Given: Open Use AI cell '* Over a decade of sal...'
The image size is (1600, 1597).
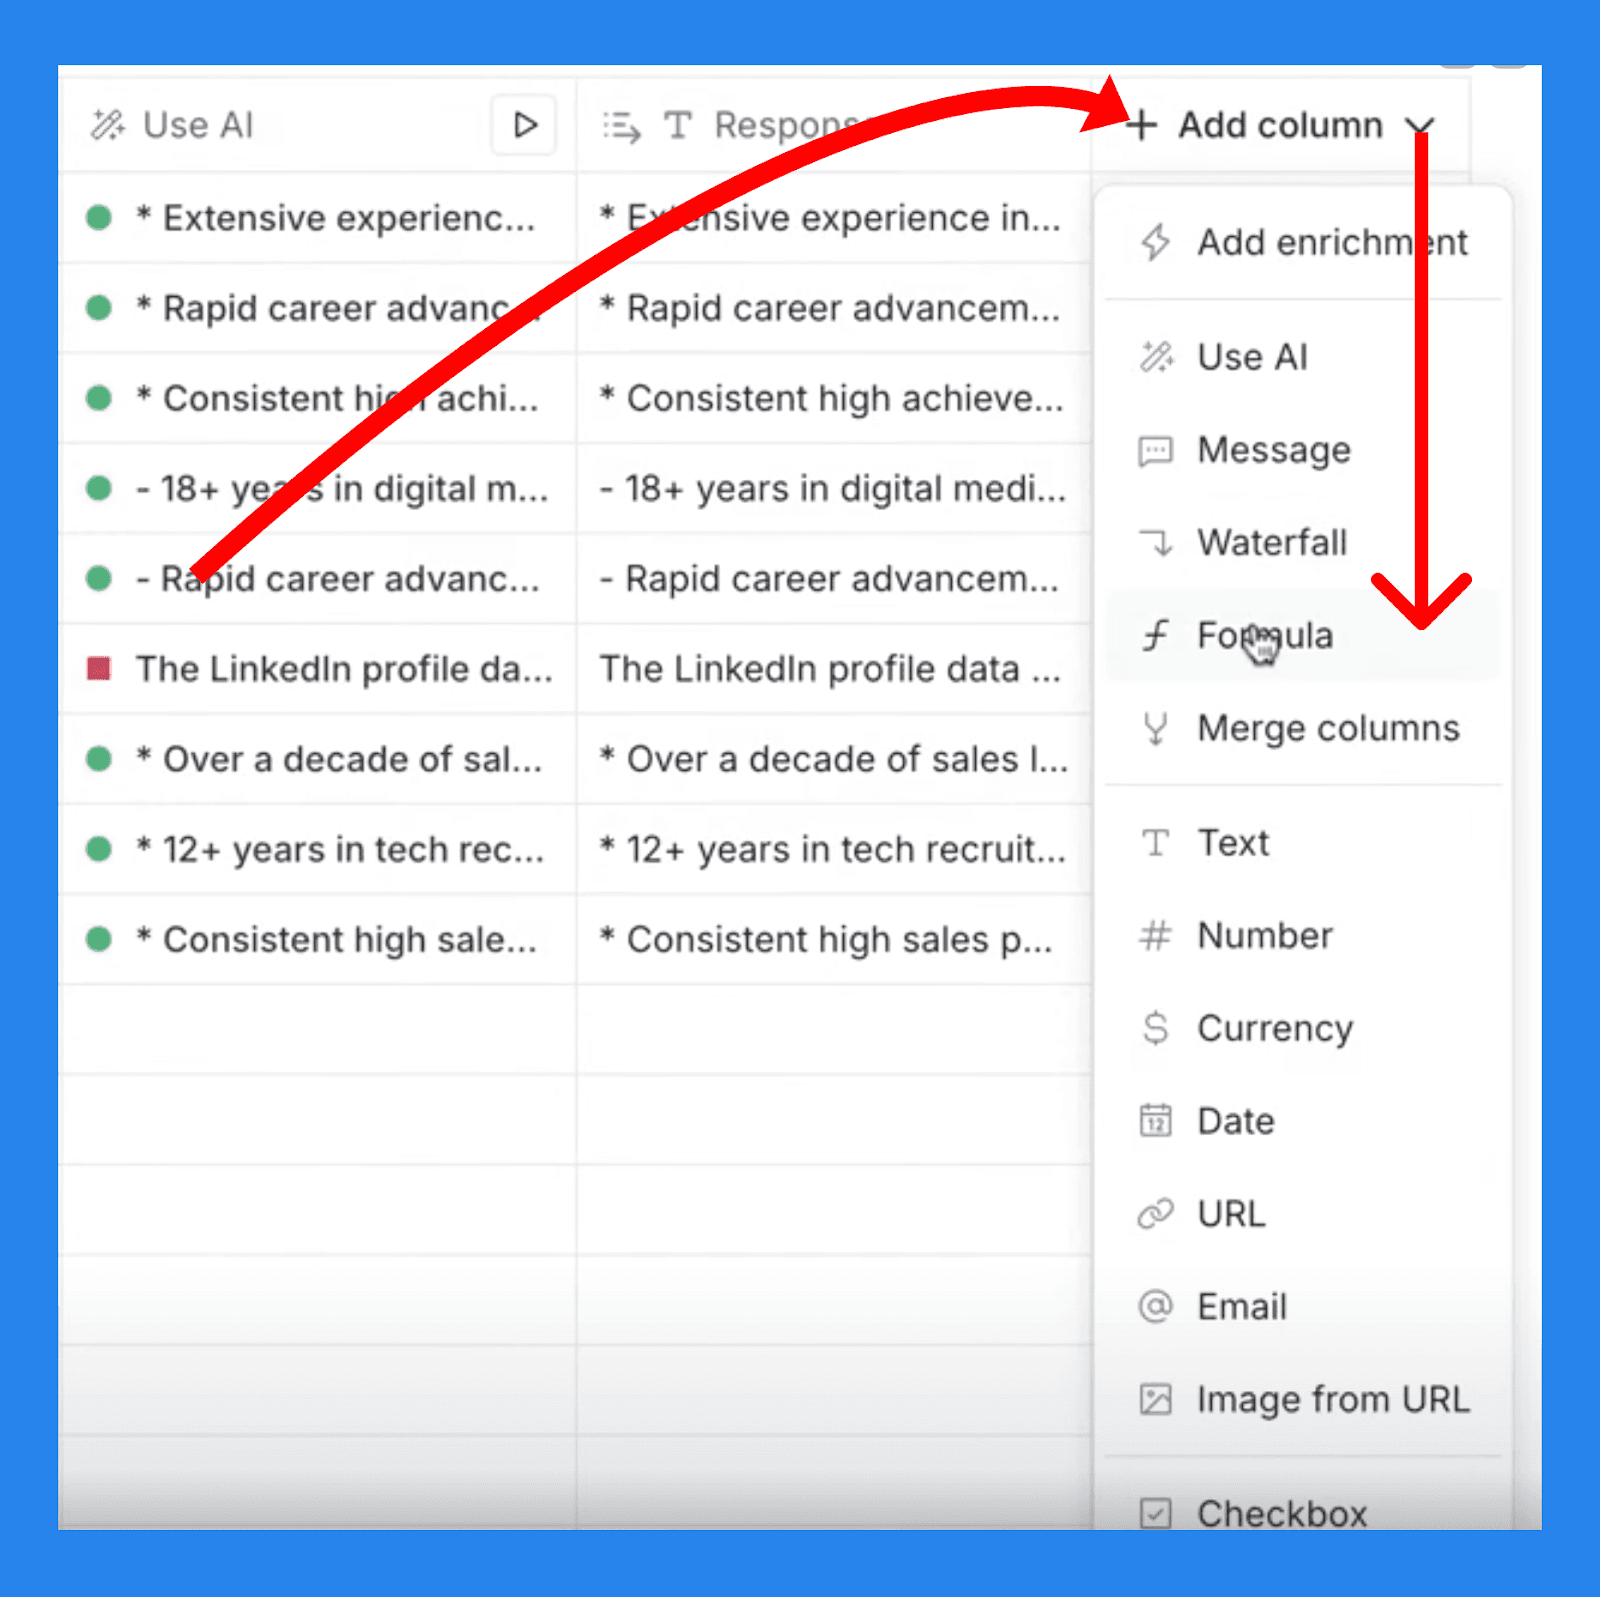Looking at the screenshot, I should pyautogui.click(x=317, y=759).
